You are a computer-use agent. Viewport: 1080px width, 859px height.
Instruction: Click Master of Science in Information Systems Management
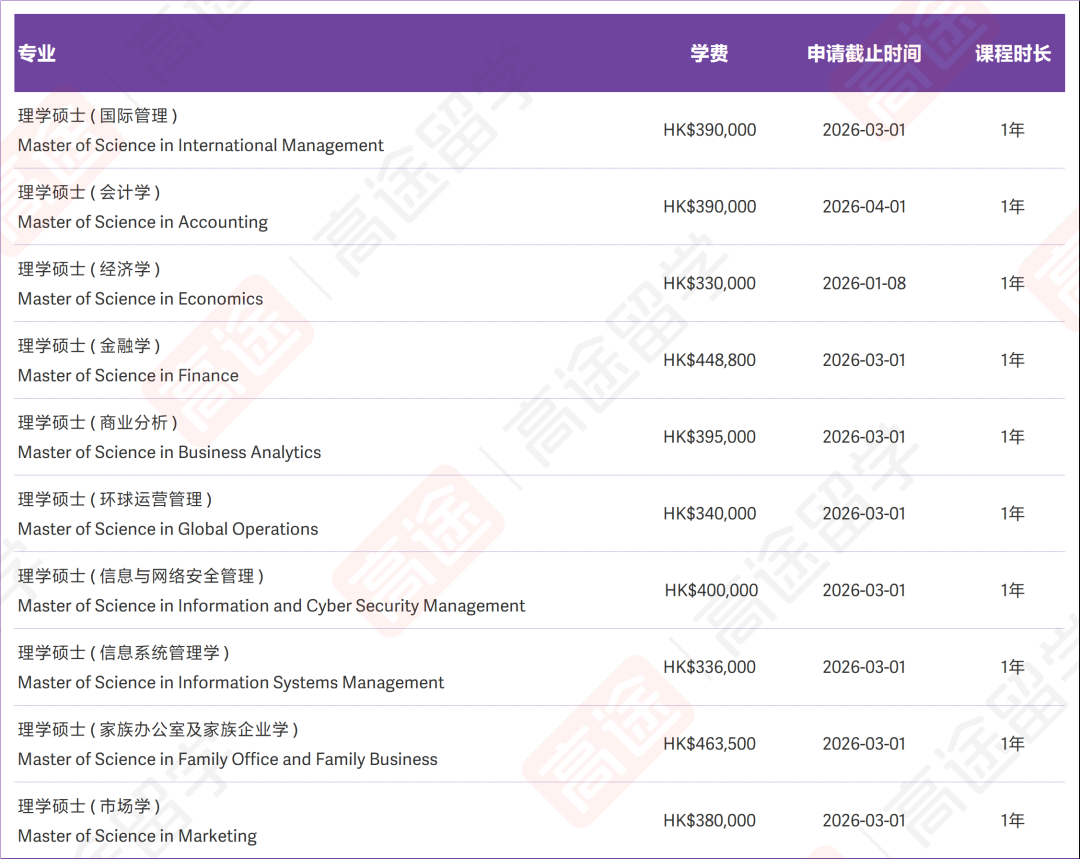[x=231, y=682]
